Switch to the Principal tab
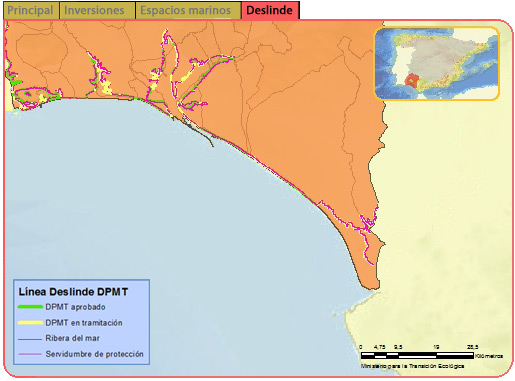Screen dimensions: 515x381 click(x=31, y=10)
